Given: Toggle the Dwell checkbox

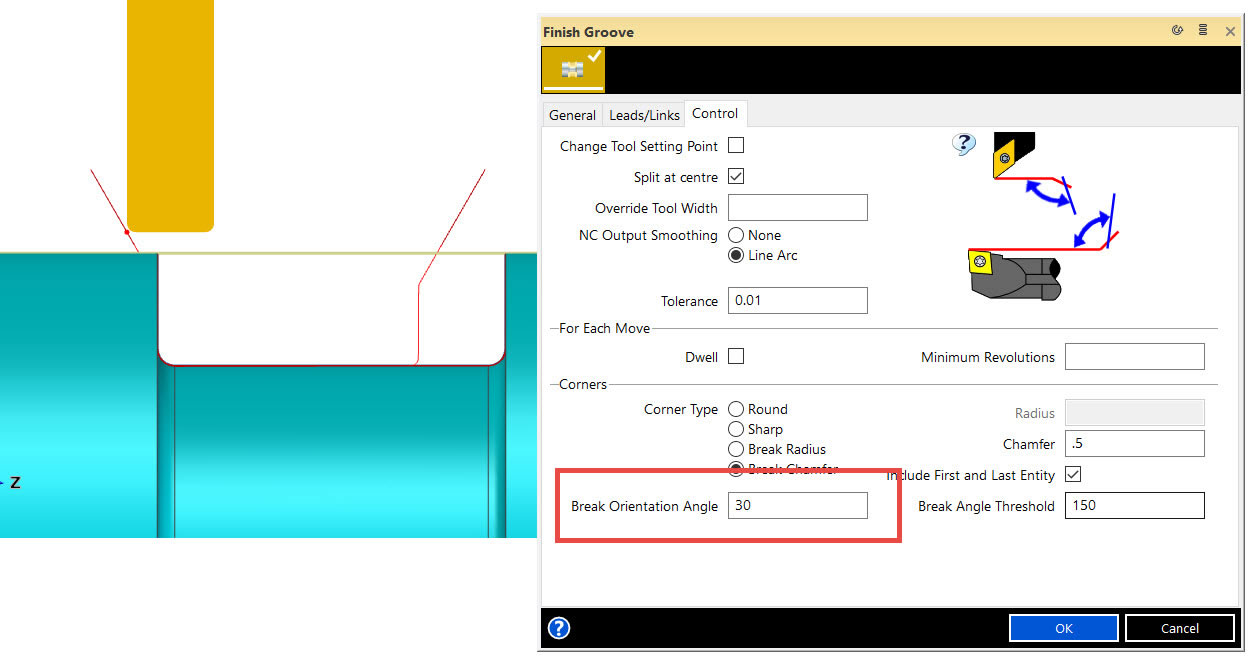Looking at the screenshot, I should coord(736,357).
